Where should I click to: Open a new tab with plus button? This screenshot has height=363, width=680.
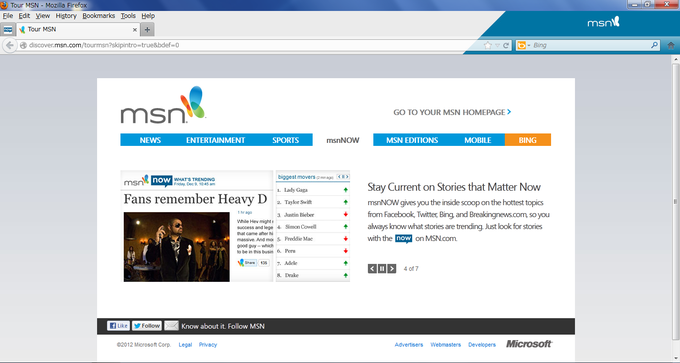(x=147, y=29)
